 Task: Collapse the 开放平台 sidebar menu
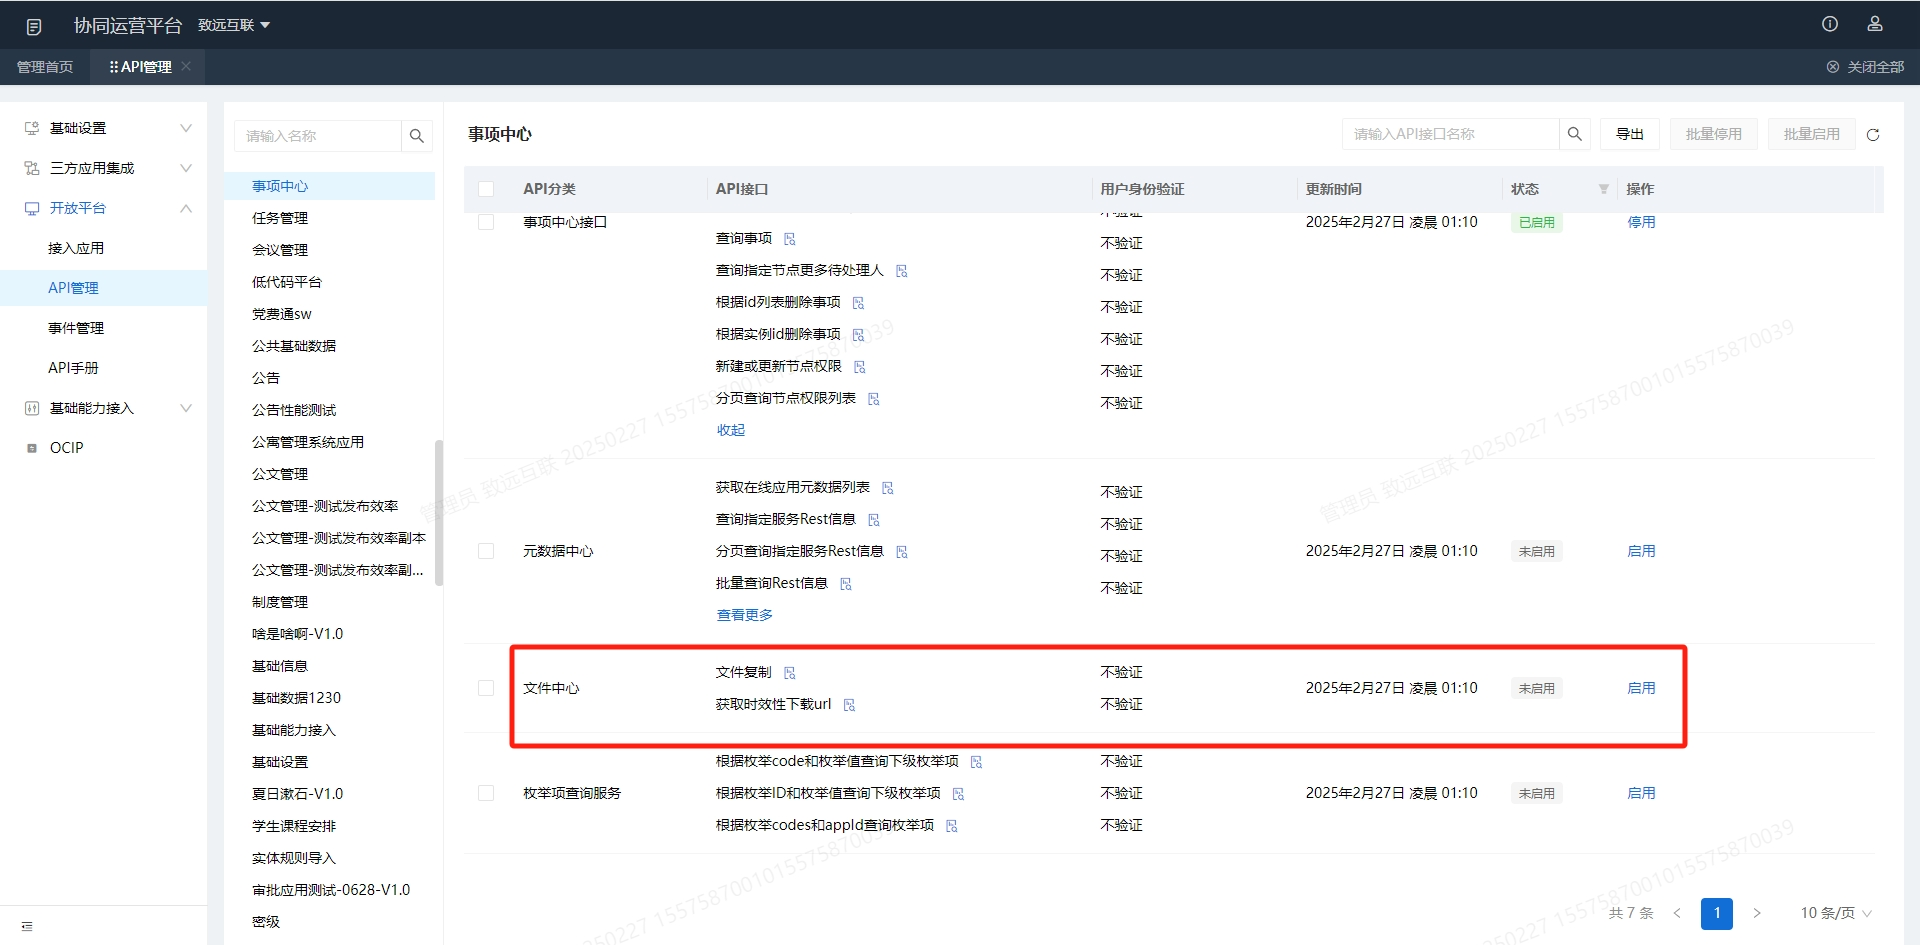click(x=104, y=208)
